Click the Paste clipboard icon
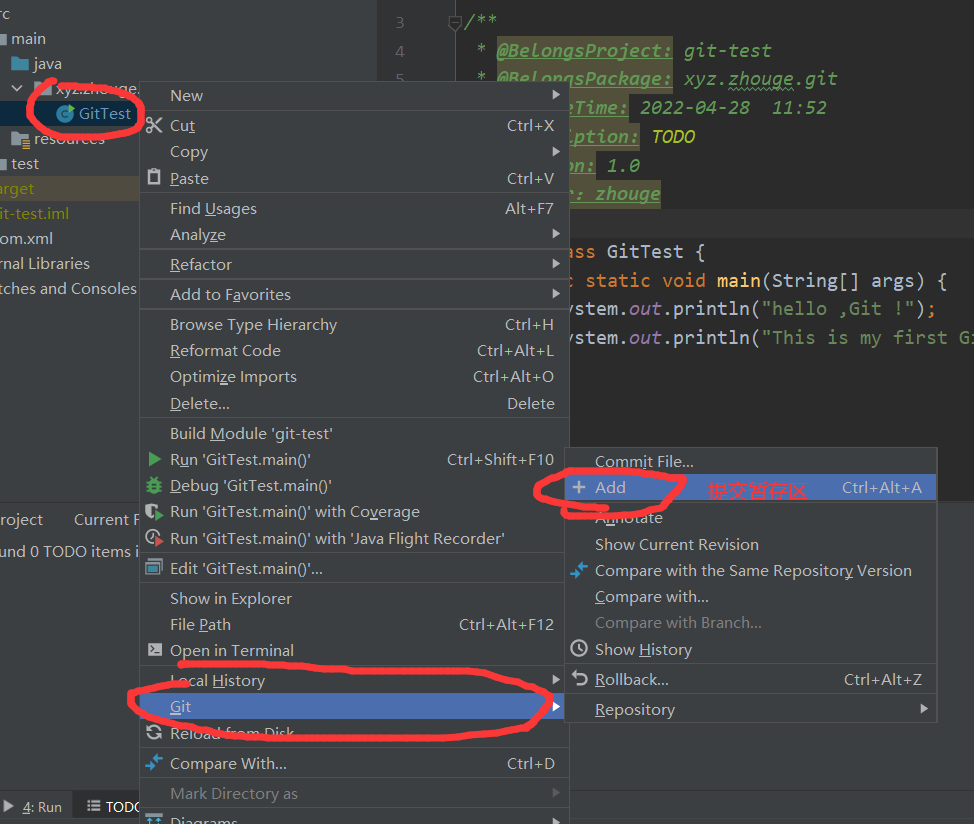This screenshot has width=974, height=824. [x=154, y=178]
